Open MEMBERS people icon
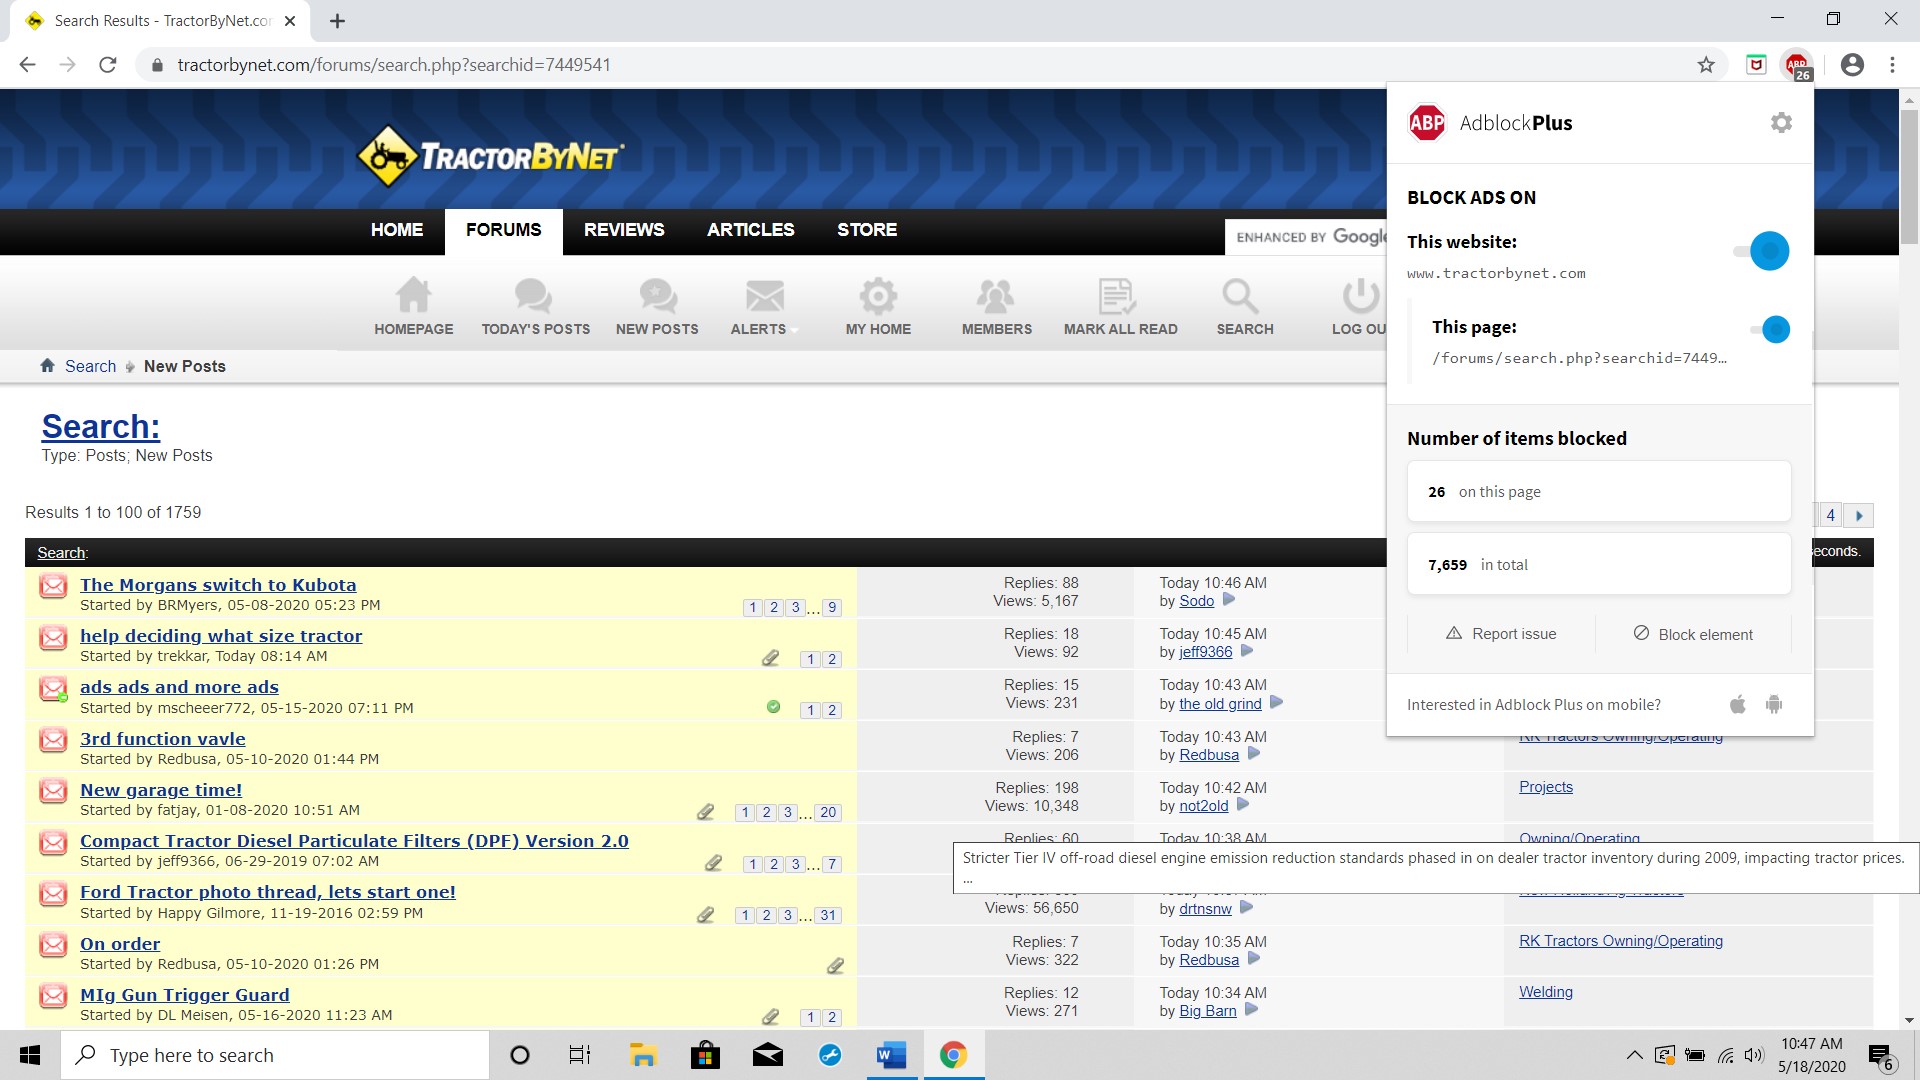This screenshot has width=1920, height=1080. point(996,296)
